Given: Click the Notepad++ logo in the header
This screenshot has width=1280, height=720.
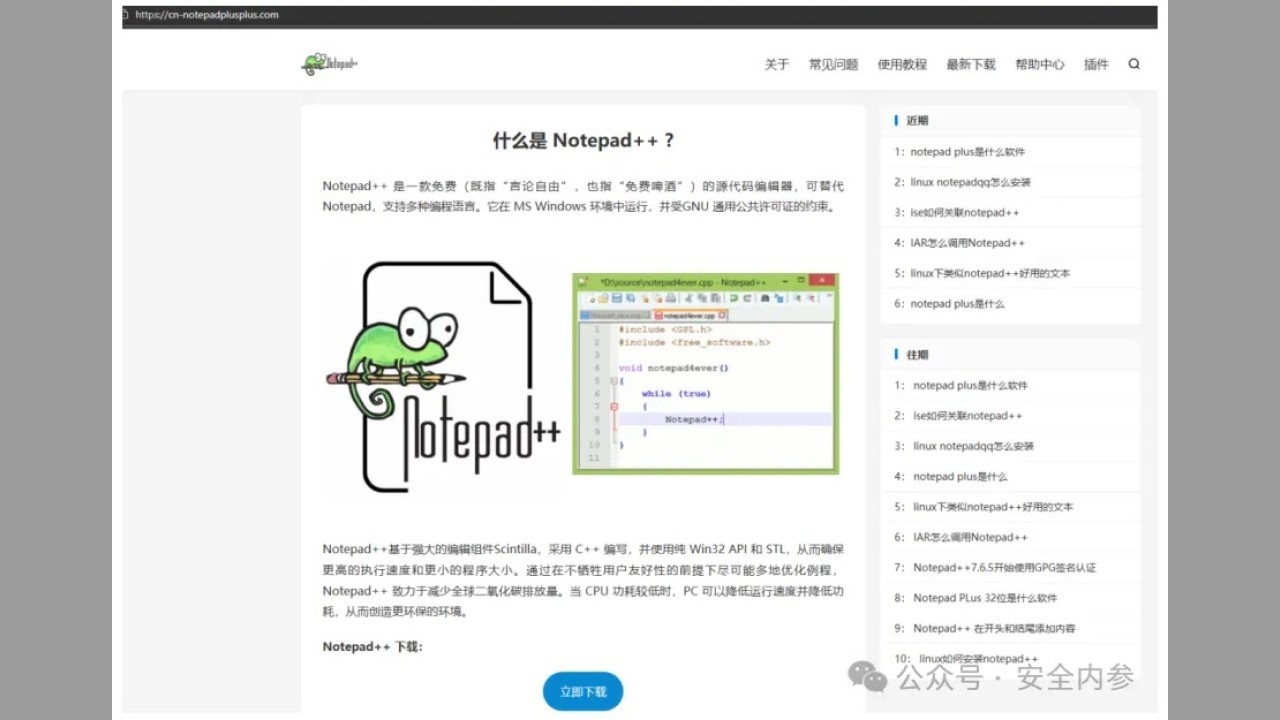Looking at the screenshot, I should tap(330, 64).
